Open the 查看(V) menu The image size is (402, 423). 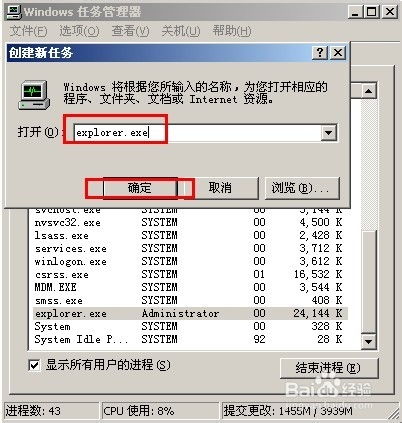pyautogui.click(x=130, y=31)
